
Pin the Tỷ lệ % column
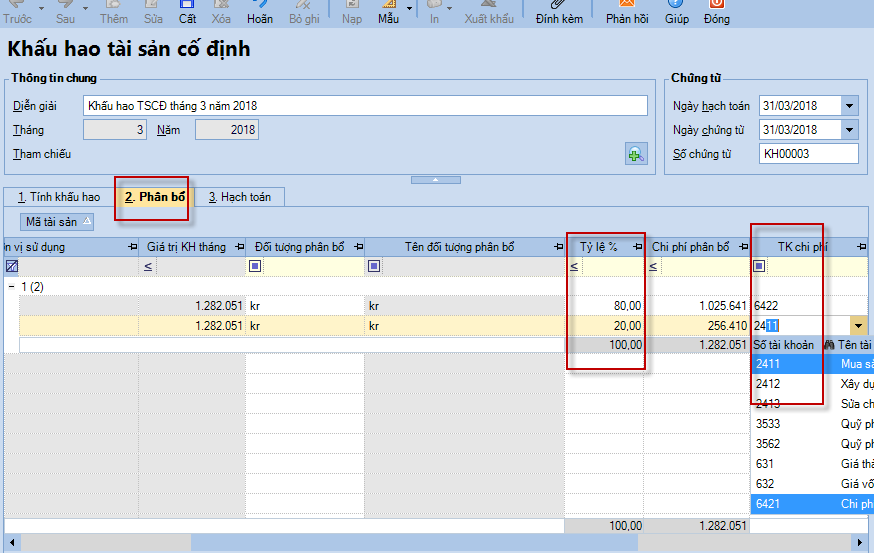(638, 247)
